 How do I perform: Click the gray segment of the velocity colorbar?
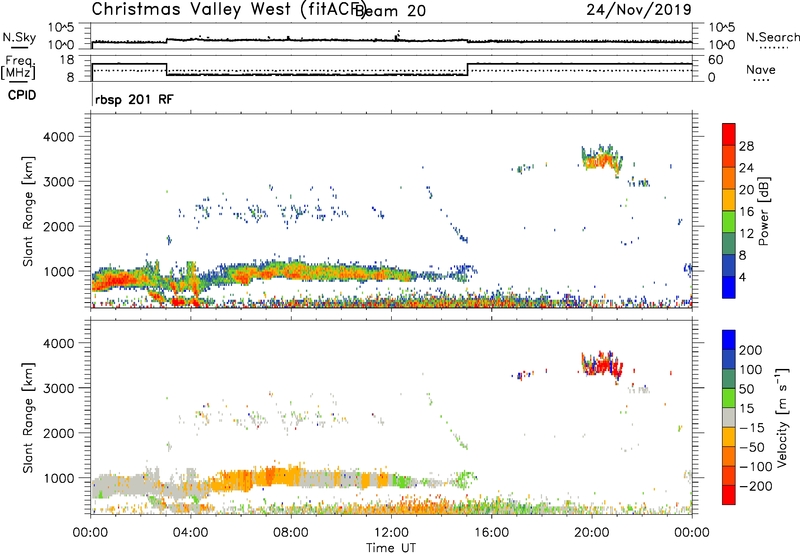729,418
